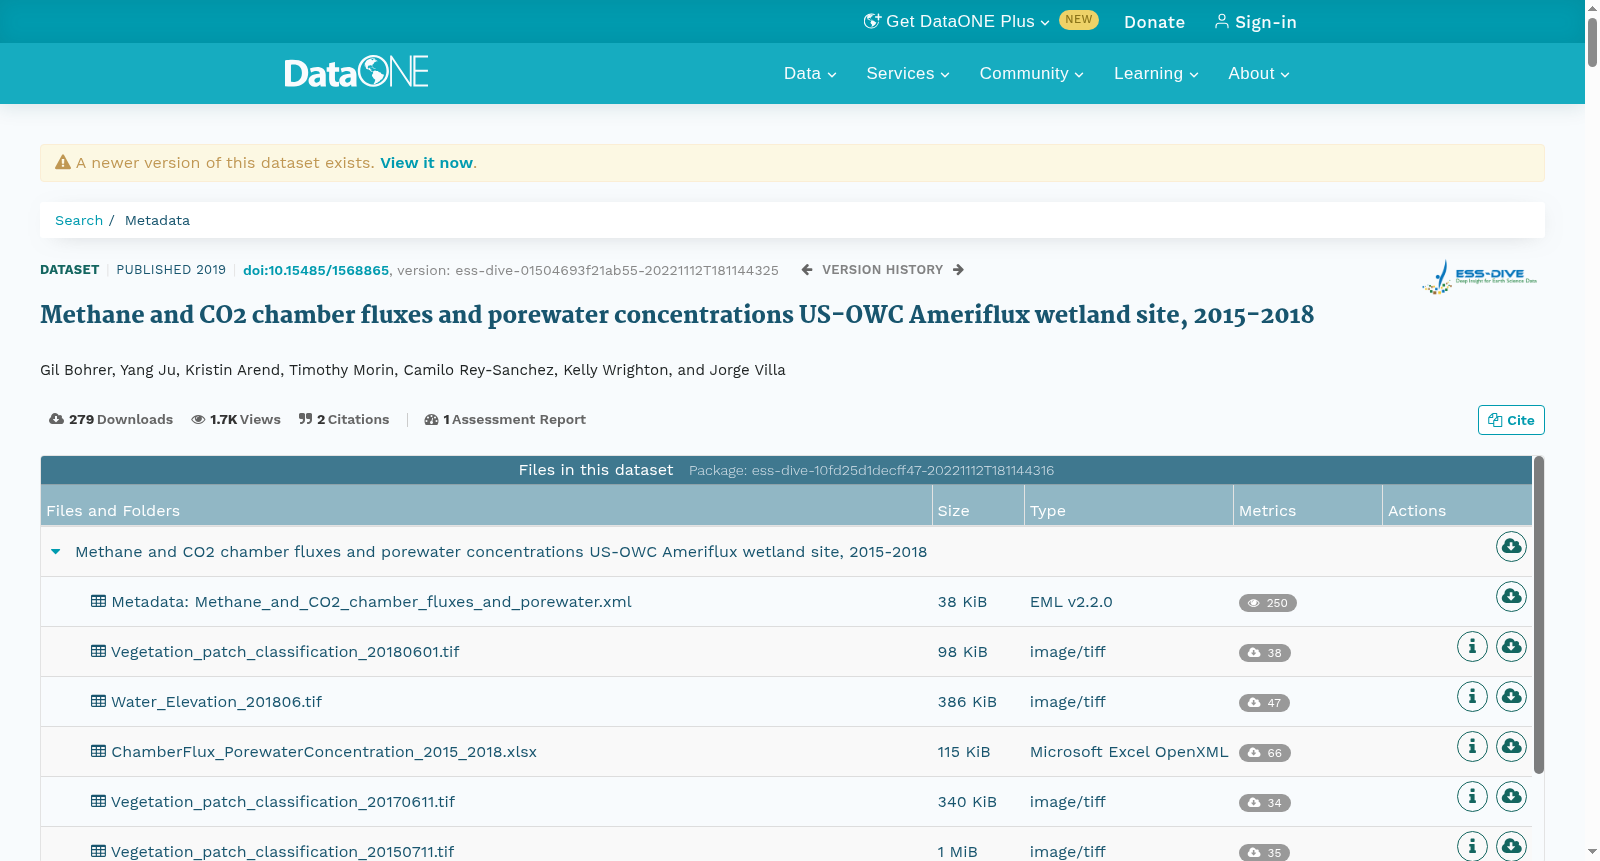Download Water_Elevation_201806.tif

point(1511,696)
